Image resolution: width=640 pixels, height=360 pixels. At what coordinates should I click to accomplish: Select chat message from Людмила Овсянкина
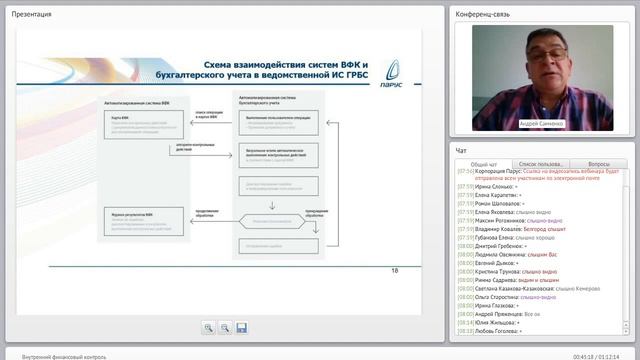(x=507, y=255)
